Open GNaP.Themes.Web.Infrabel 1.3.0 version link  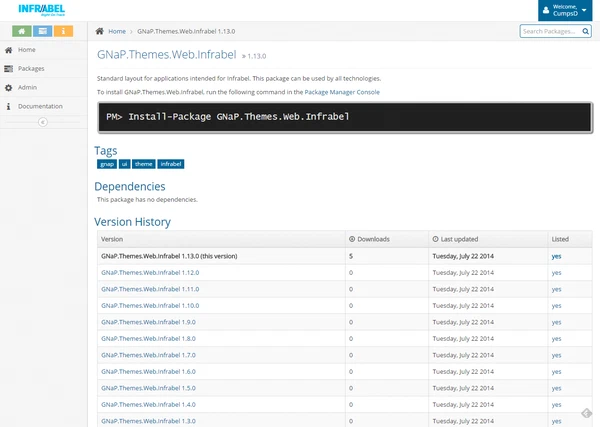[148, 421]
